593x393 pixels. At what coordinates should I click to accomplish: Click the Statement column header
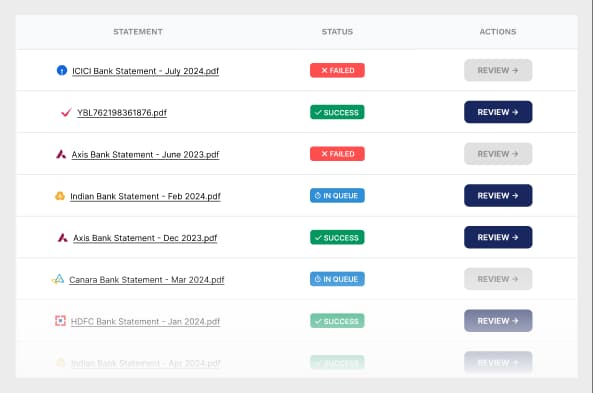click(x=138, y=32)
